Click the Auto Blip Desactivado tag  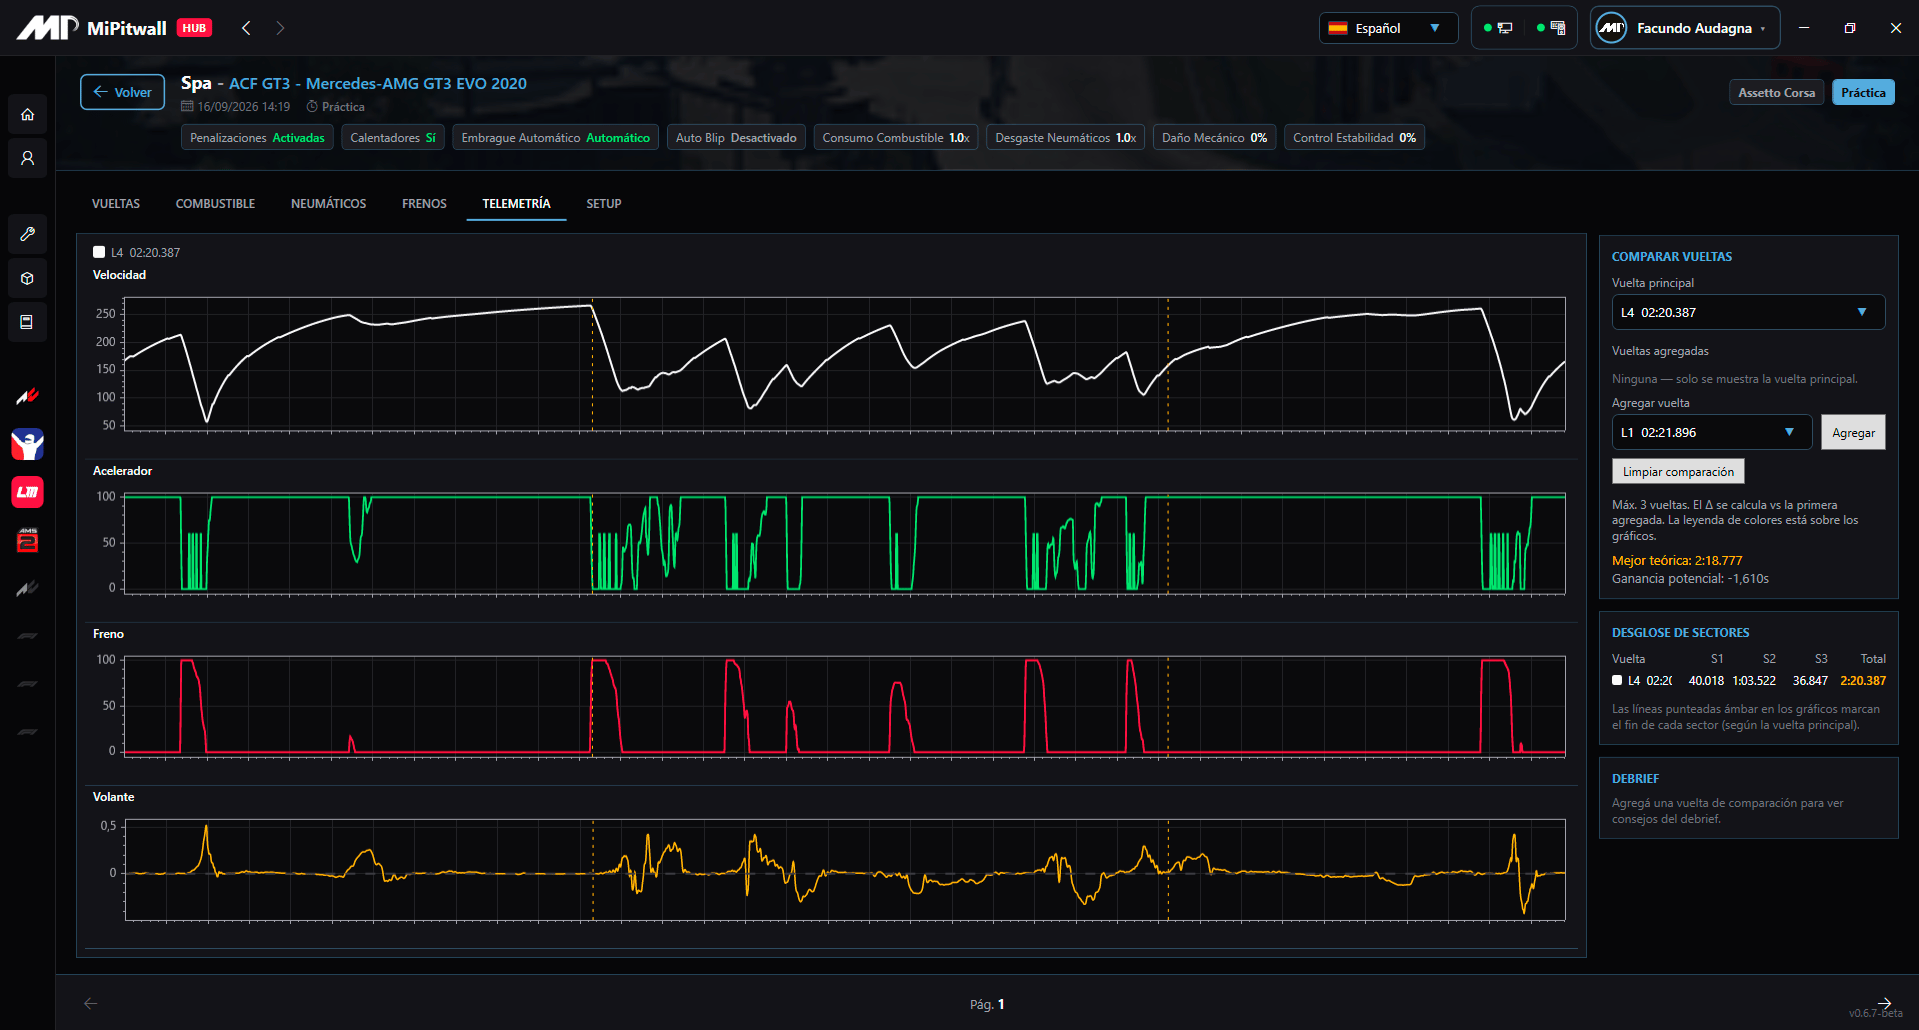tap(736, 137)
